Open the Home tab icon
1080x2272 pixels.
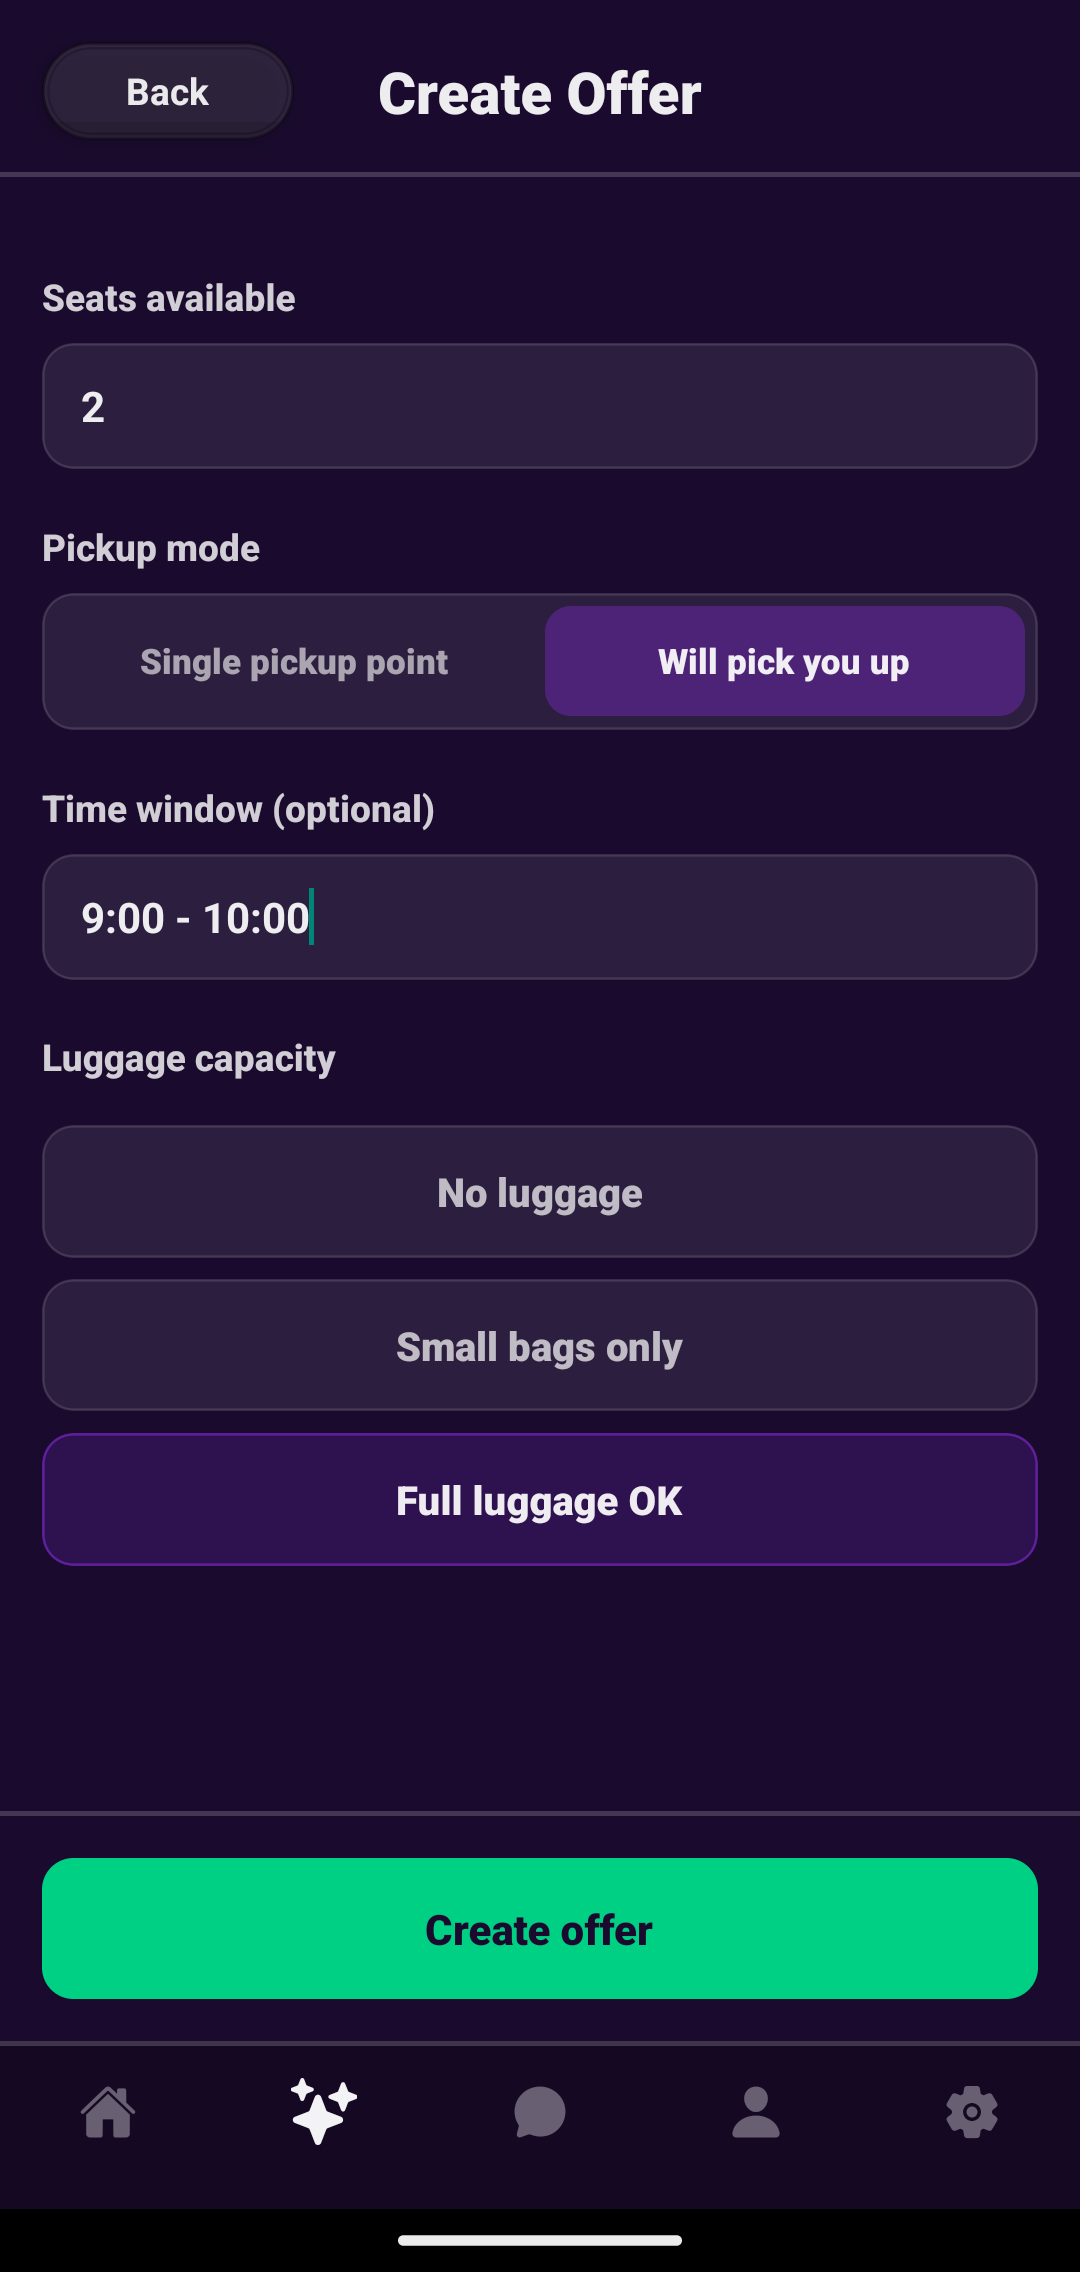click(108, 2112)
